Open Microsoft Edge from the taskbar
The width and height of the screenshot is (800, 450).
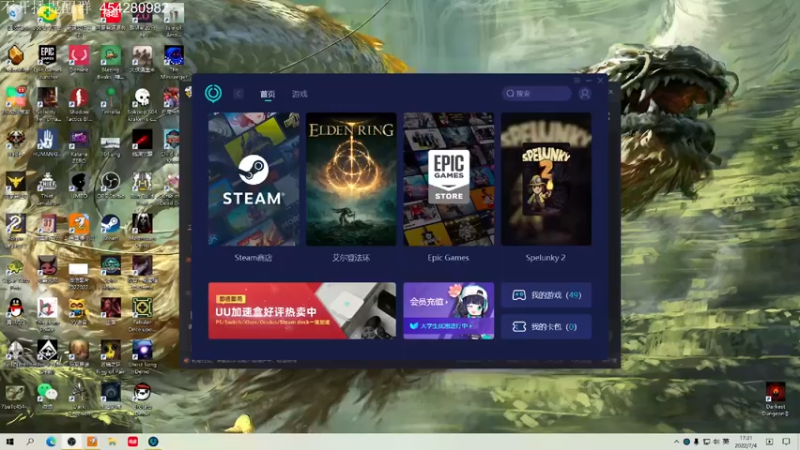click(51, 442)
